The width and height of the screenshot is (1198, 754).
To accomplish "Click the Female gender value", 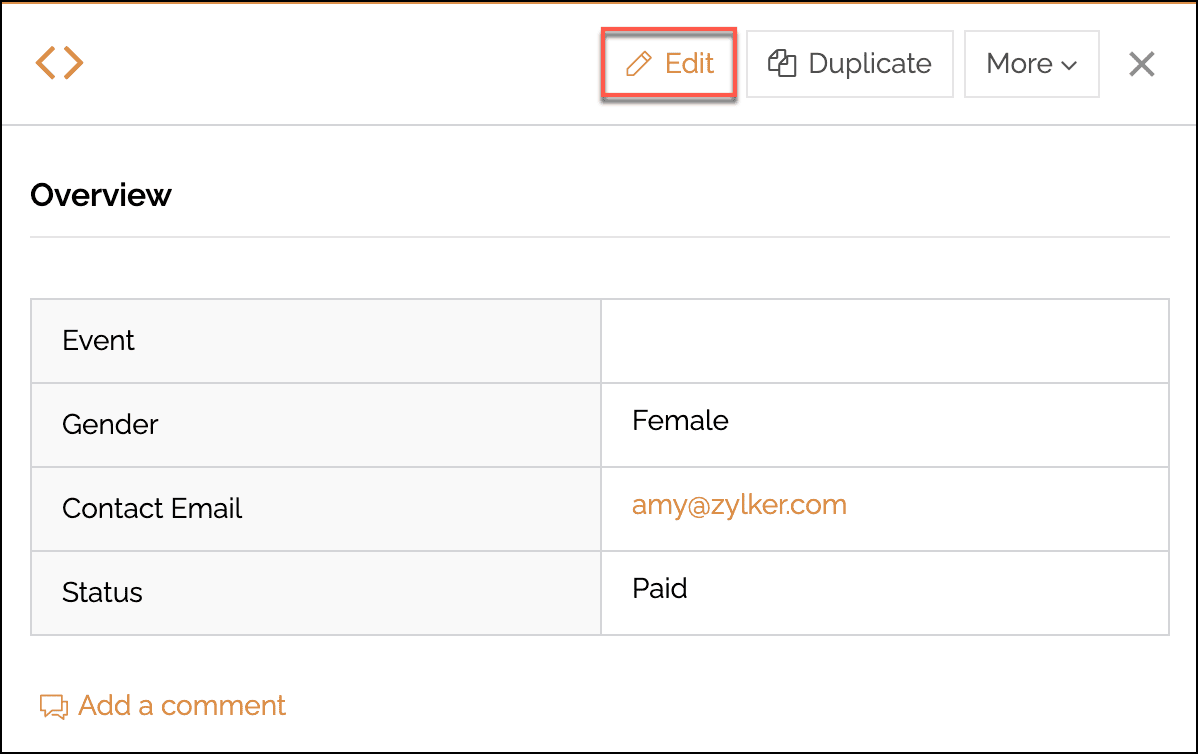I will pyautogui.click(x=680, y=421).
